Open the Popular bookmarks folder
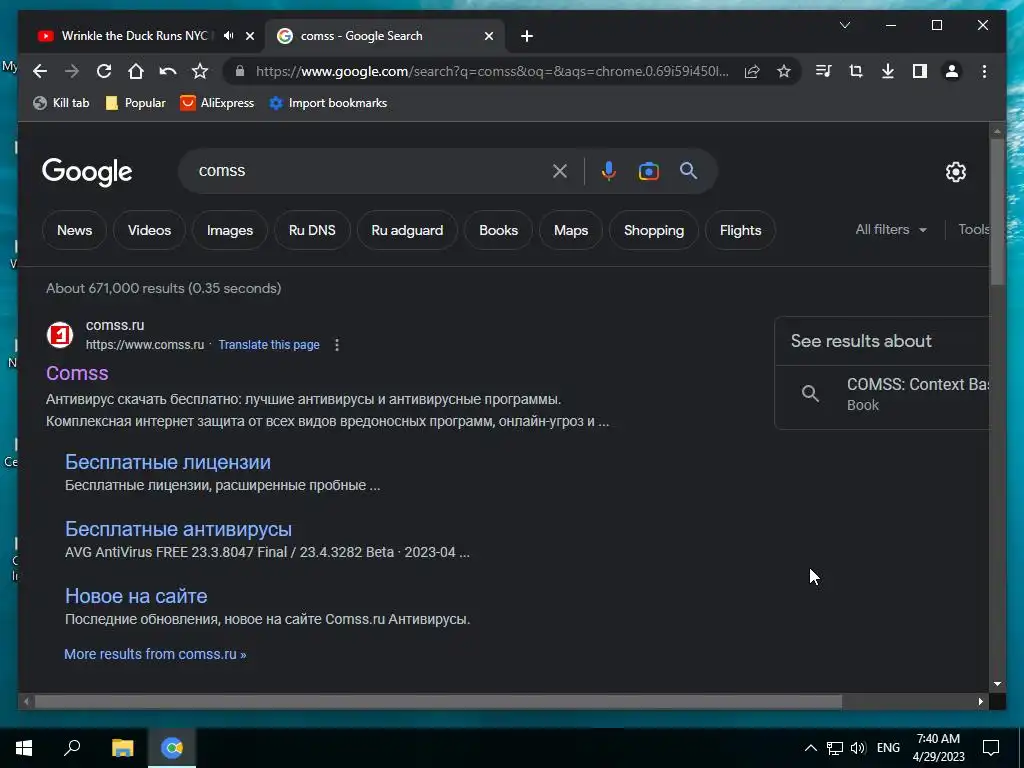Viewport: 1024px width, 768px height. tap(135, 103)
